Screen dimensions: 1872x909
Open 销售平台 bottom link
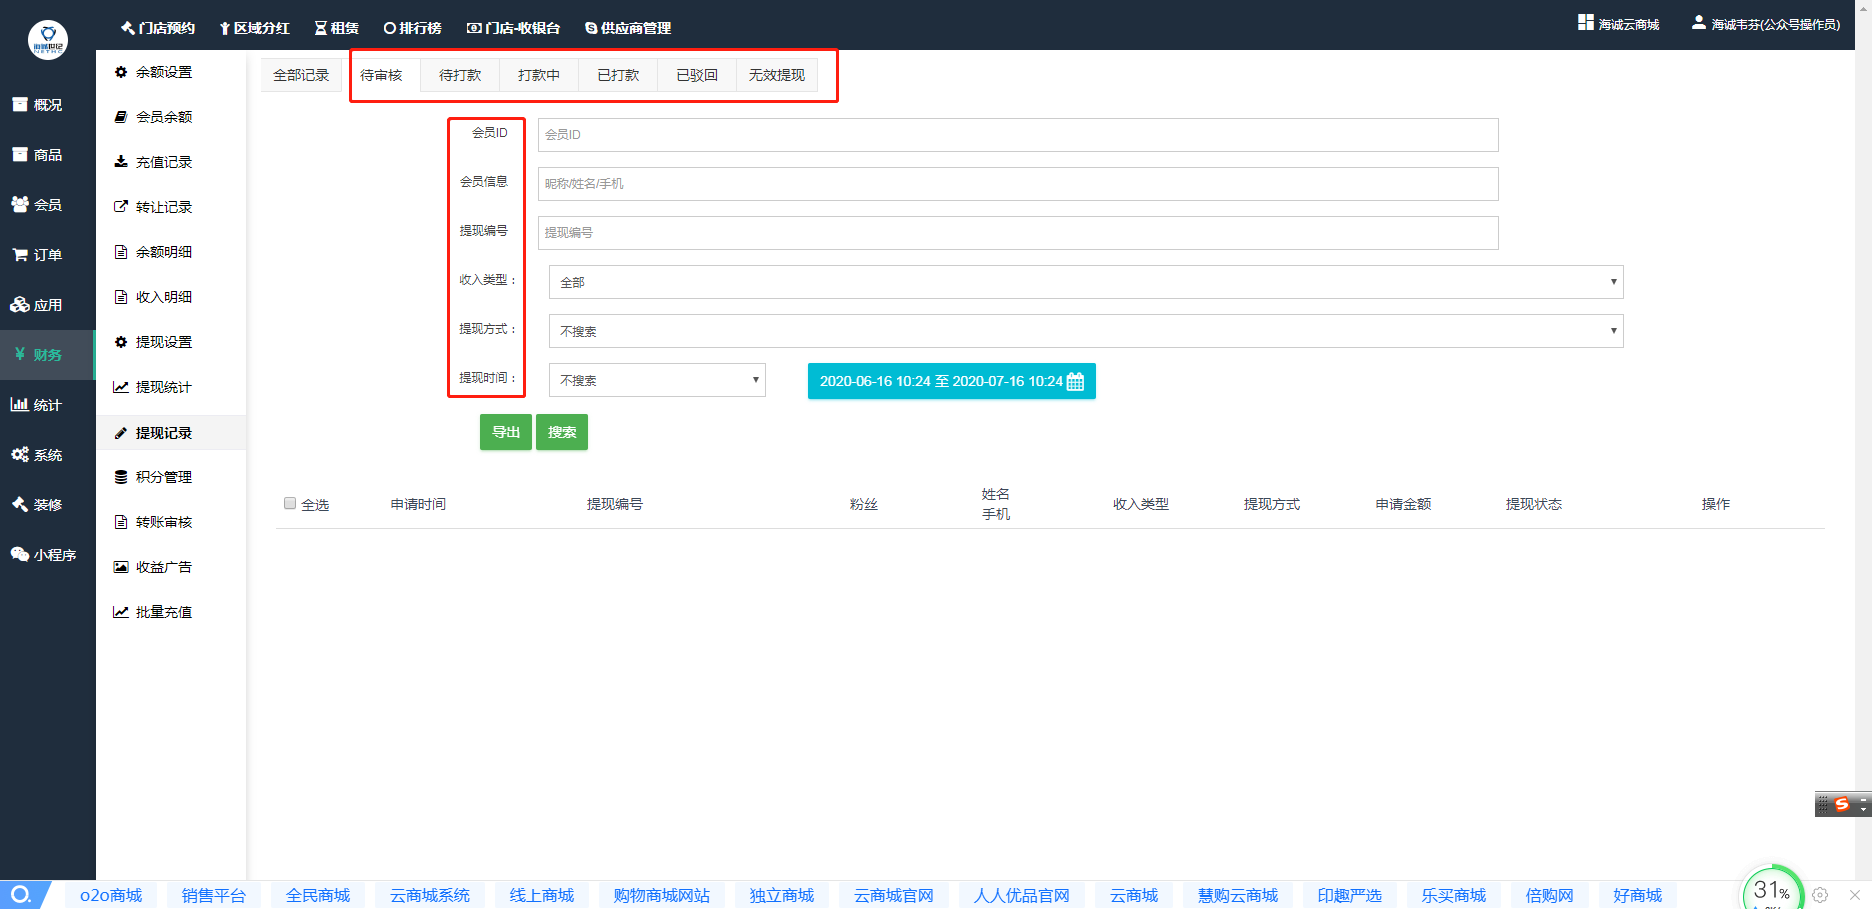coord(213,895)
